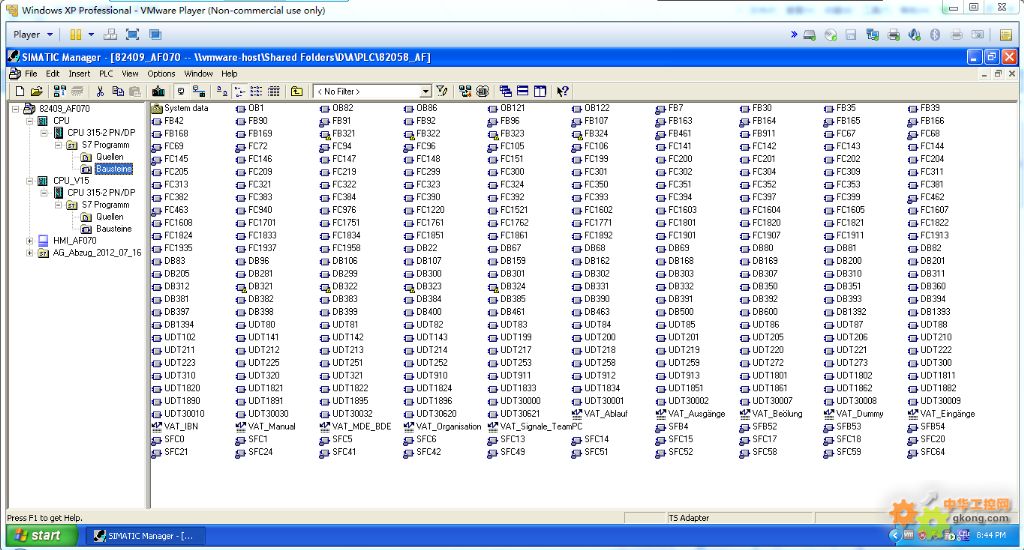
Task: Select the VAT_Signale_TeamPC table
Action: [535, 427]
